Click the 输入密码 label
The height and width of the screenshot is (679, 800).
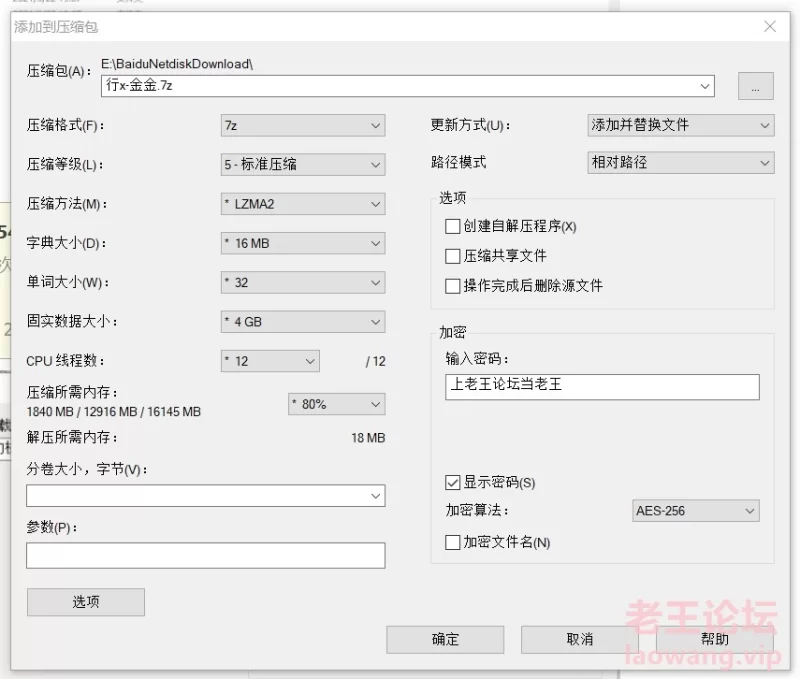477,359
